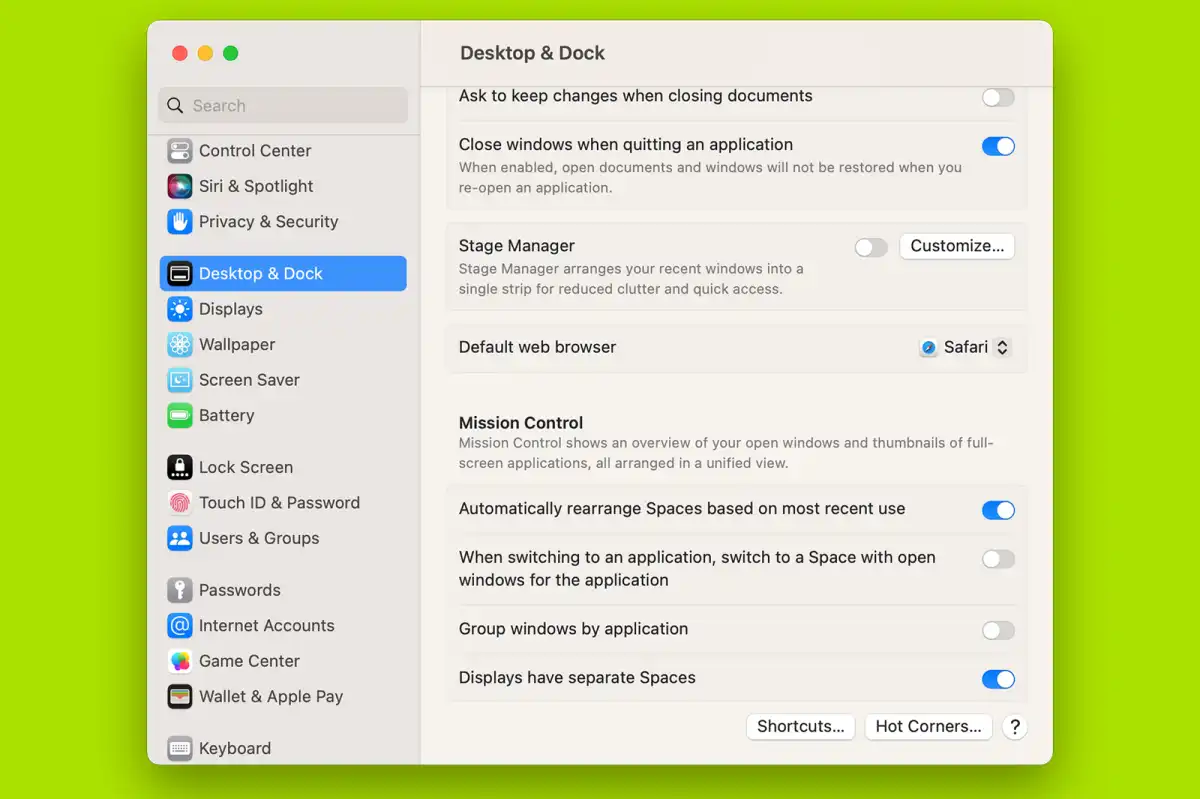Click the Search field in sidebar
This screenshot has height=799, width=1200.
pyautogui.click(x=283, y=106)
